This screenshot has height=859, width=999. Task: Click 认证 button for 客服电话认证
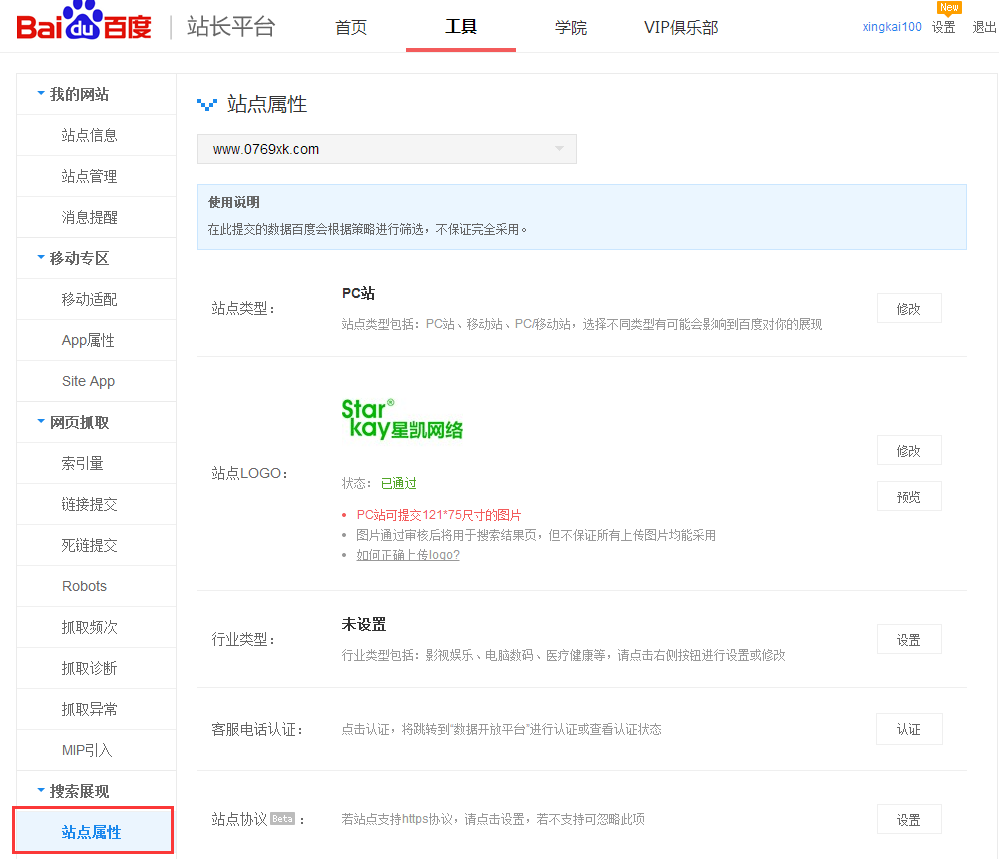point(908,729)
